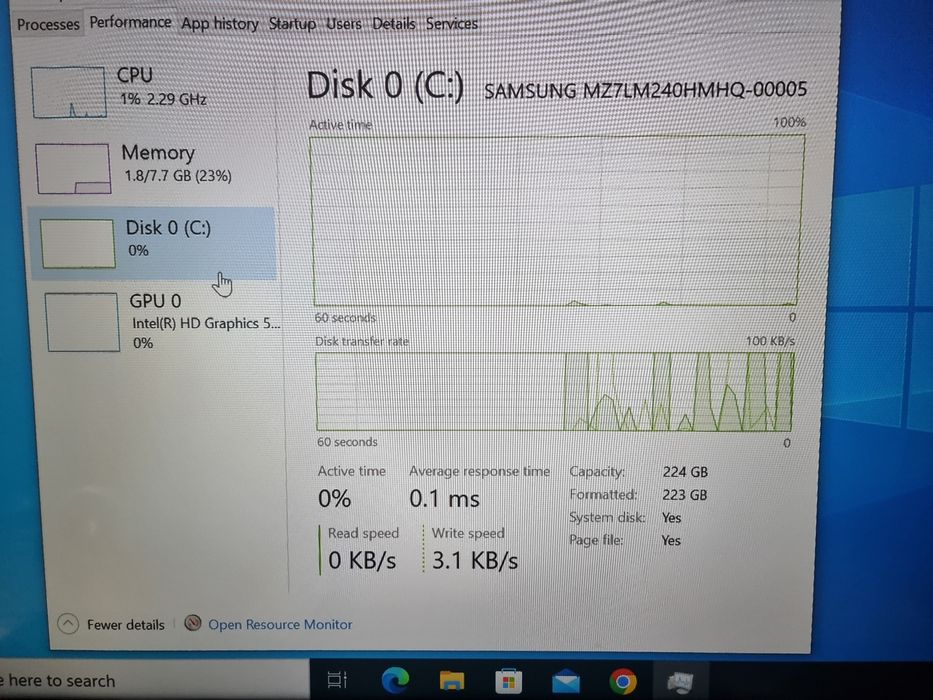Open the Startup tab
This screenshot has width=933, height=700.
(292, 24)
